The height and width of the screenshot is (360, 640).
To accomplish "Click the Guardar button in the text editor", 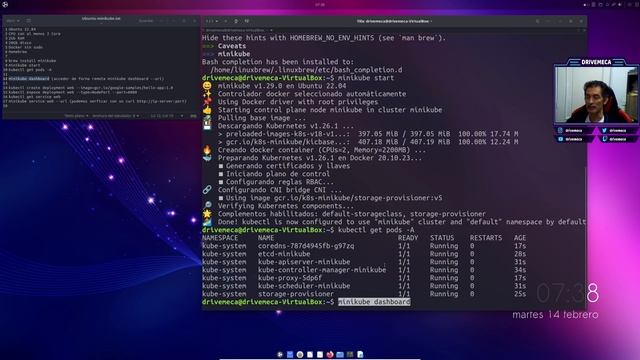I will [146, 20].
